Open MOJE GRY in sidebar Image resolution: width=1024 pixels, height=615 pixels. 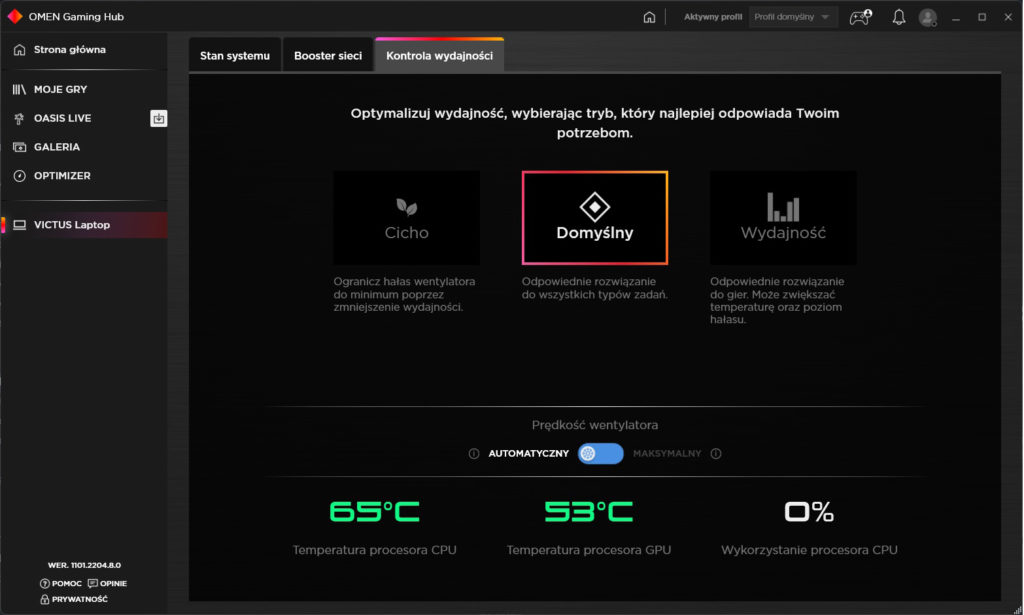(x=60, y=89)
